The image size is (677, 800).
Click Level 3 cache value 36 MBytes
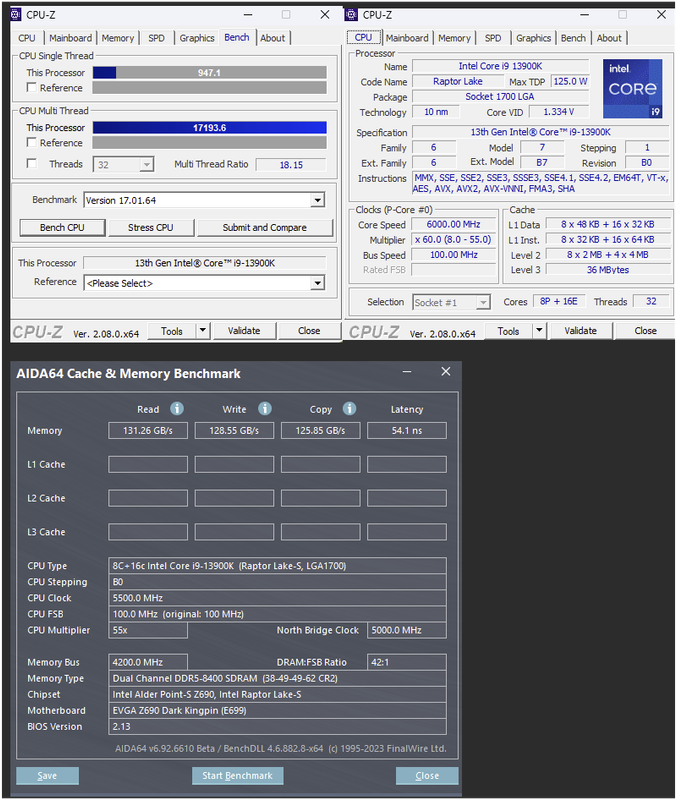(608, 269)
